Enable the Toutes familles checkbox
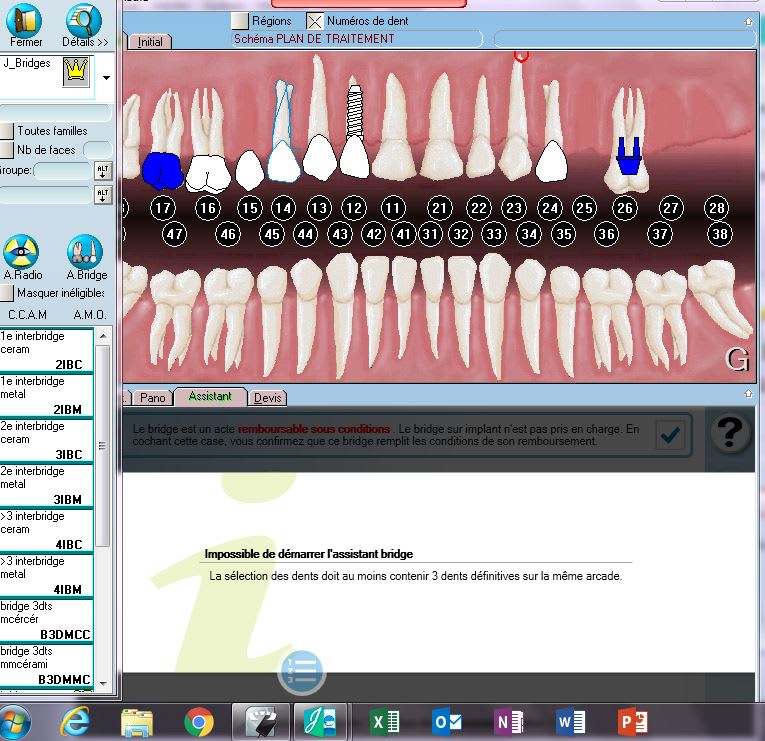The width and height of the screenshot is (765, 741). 7,131
